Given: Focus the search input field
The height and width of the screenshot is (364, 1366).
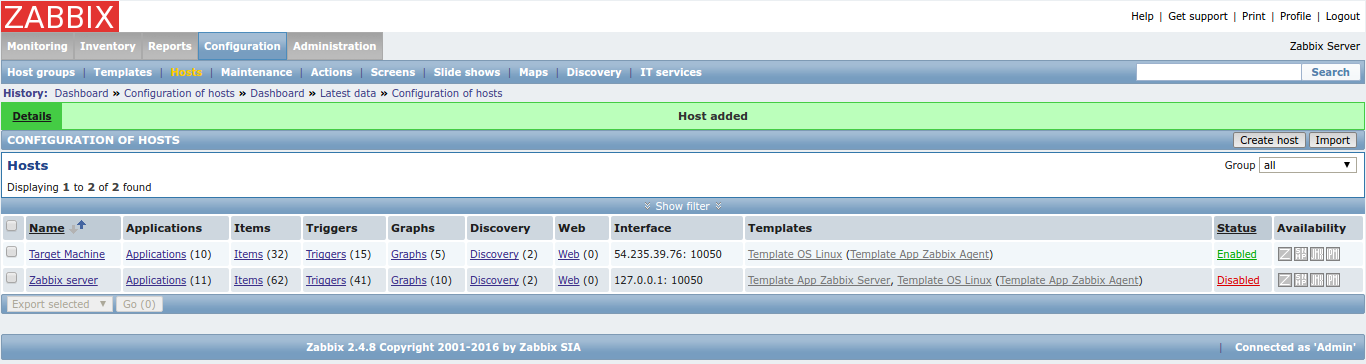Looking at the screenshot, I should (1218, 72).
